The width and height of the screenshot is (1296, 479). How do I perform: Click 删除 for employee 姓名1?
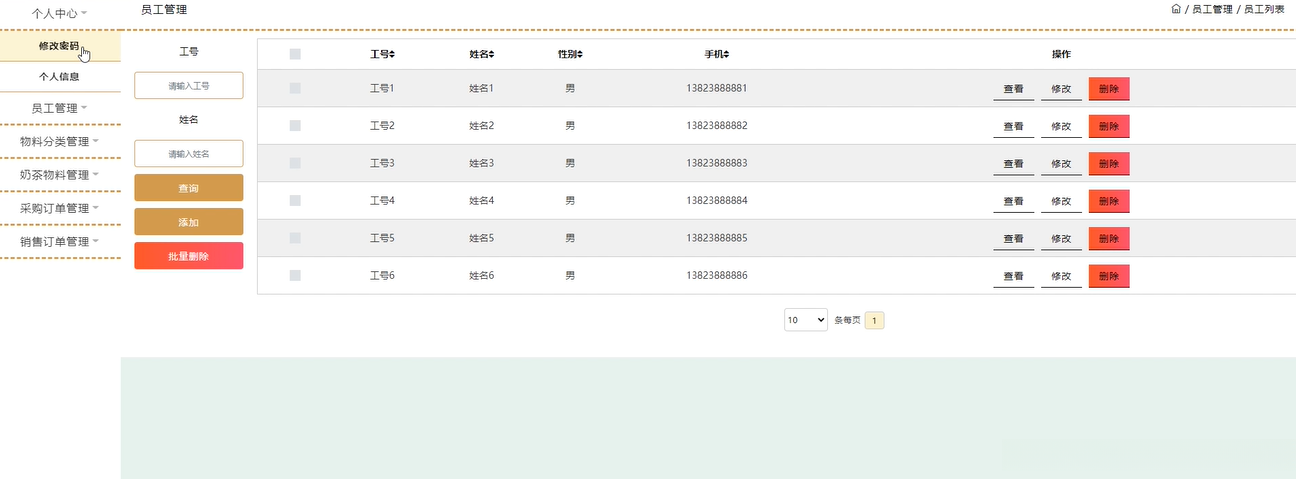[x=1109, y=89]
